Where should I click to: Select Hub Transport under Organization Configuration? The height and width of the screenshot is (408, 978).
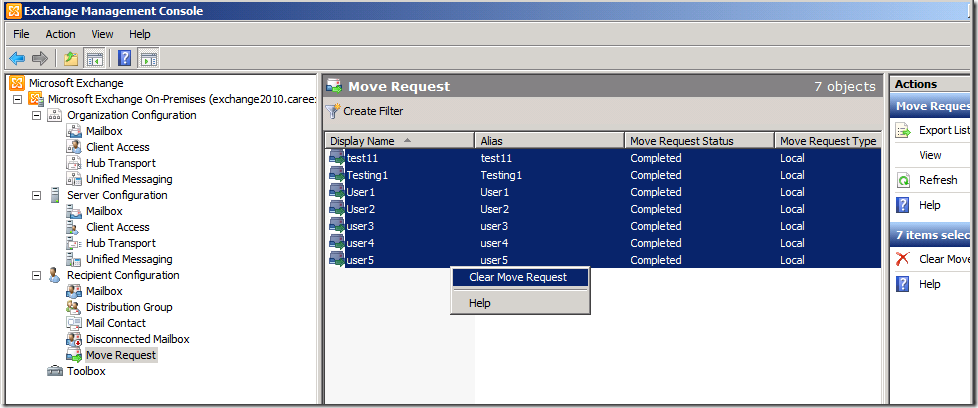coord(121,163)
